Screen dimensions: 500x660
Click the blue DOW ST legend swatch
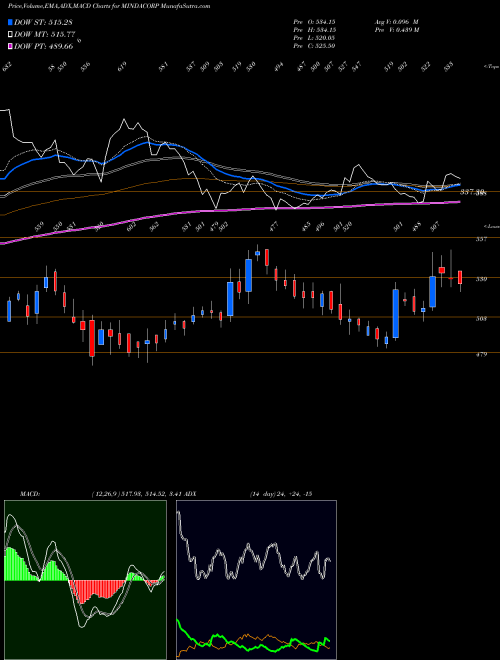click(x=11, y=22)
